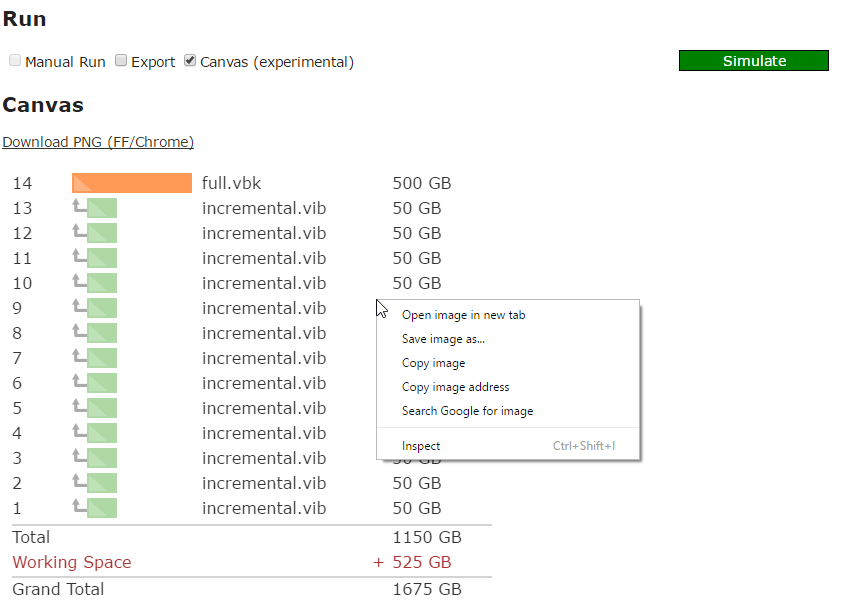Image resolution: width=850 pixels, height=608 pixels.
Task: Click the green incremental block in row 13
Action: (102, 208)
